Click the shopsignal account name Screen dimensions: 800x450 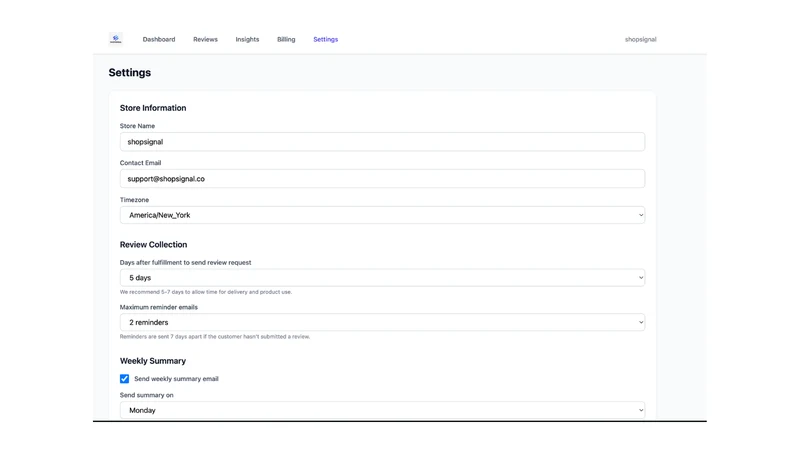[640, 39]
